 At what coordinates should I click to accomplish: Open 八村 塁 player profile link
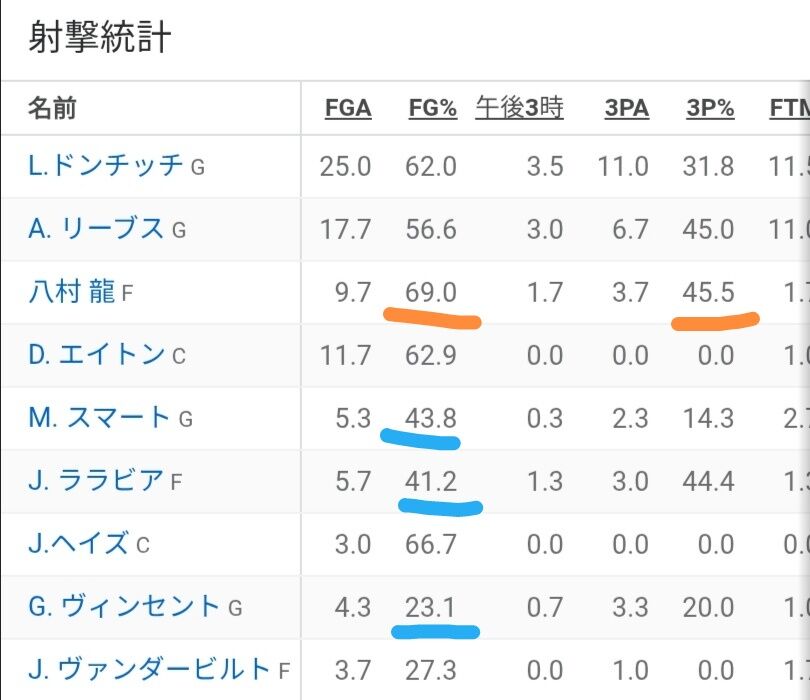tap(71, 292)
